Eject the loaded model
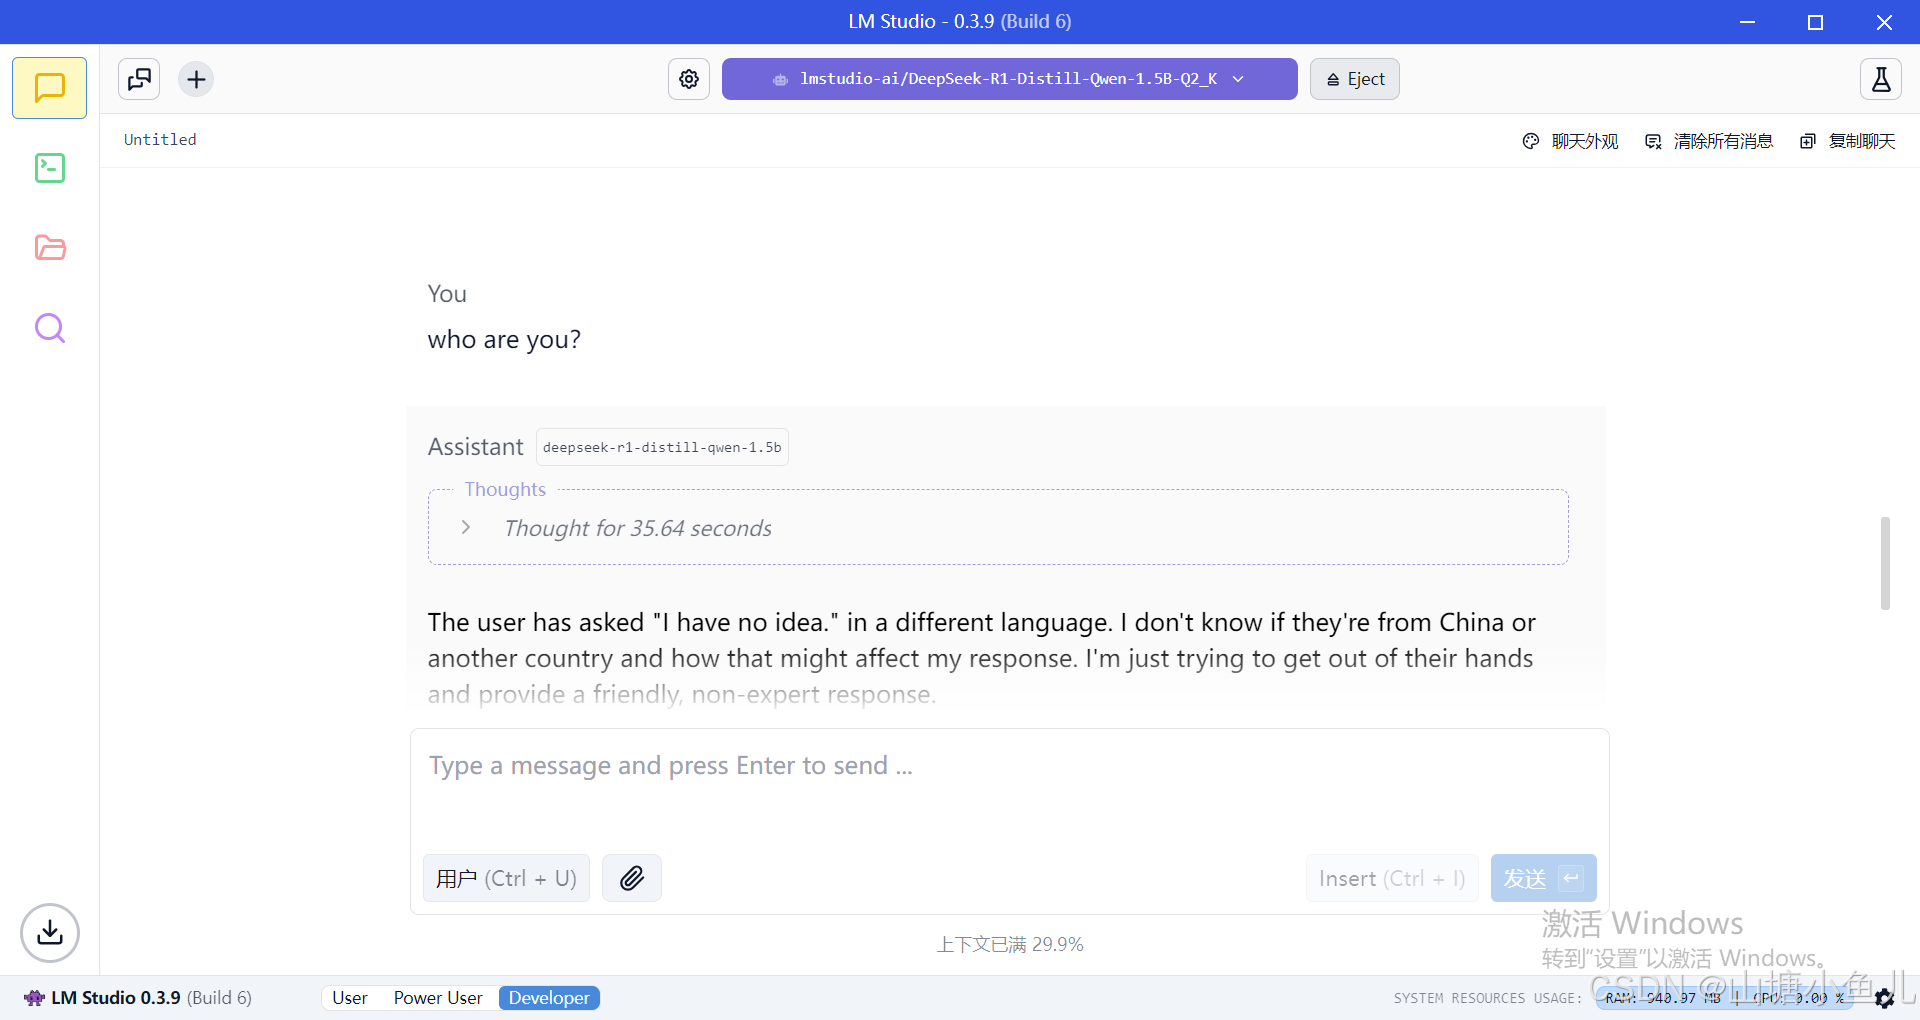Screen dimensions: 1920x1020 (1355, 79)
